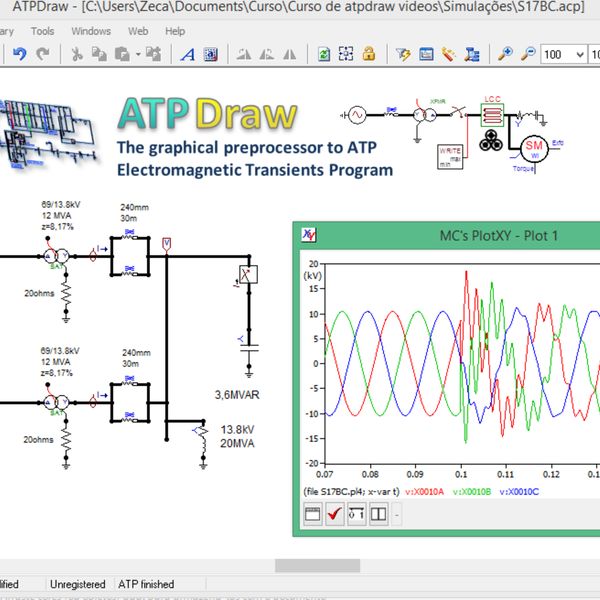Select the lower current probe after transformer
This screenshot has height=600, width=600.
pos(93,402)
